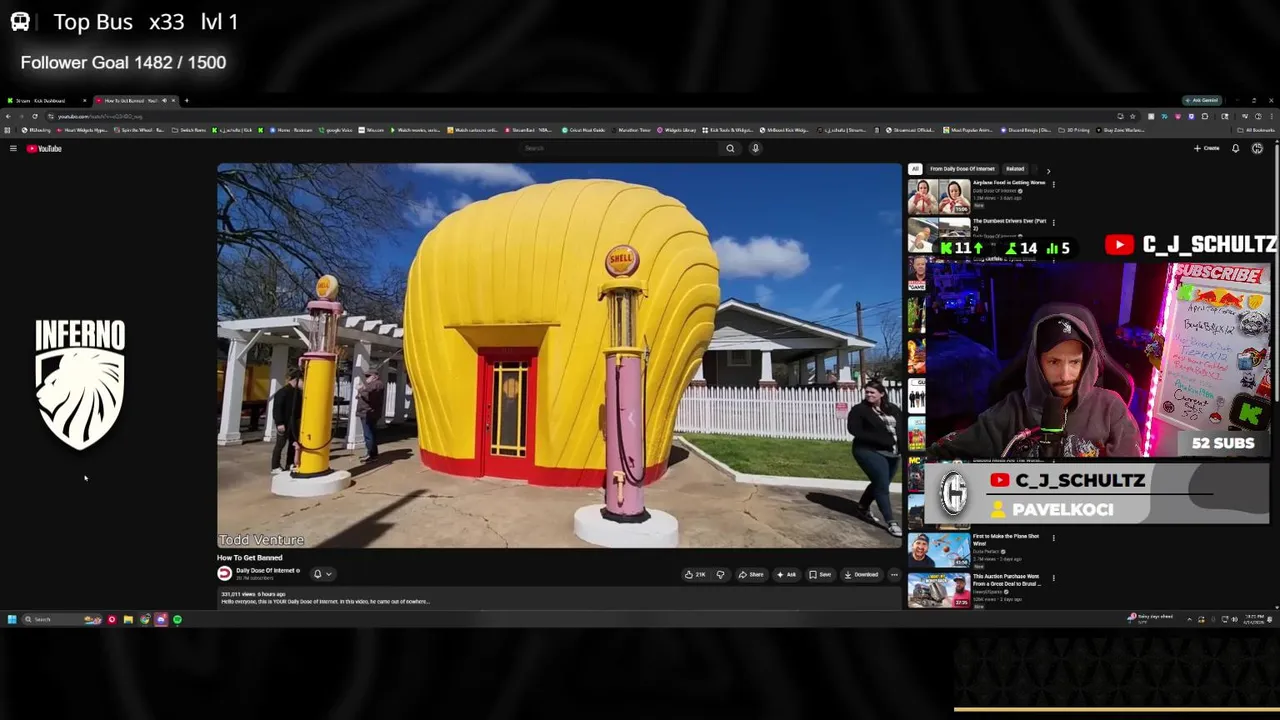The image size is (1280, 720).
Task: Open options for First to Make the Plane Shot
Action: tap(1053, 538)
